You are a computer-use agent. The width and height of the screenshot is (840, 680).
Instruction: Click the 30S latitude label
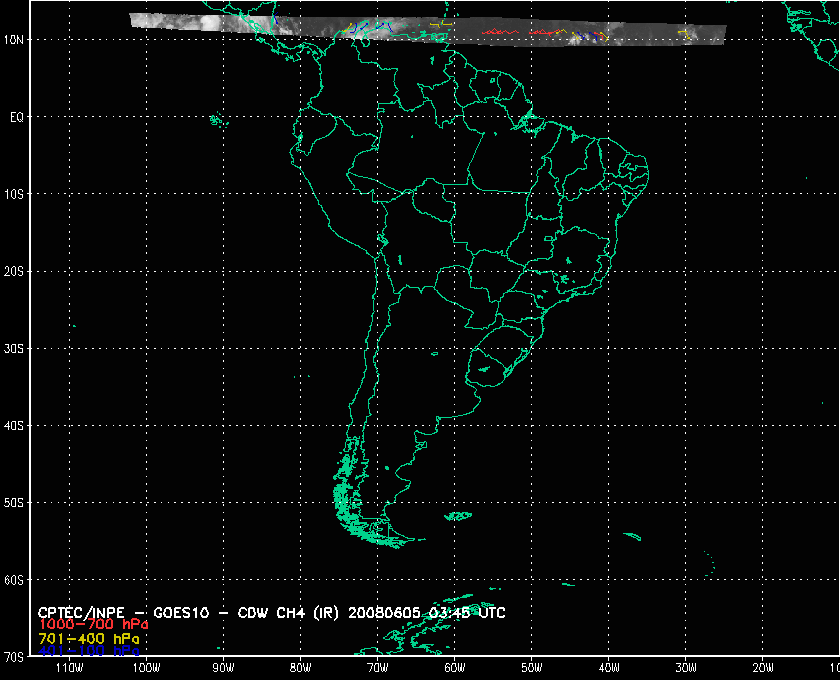point(16,348)
